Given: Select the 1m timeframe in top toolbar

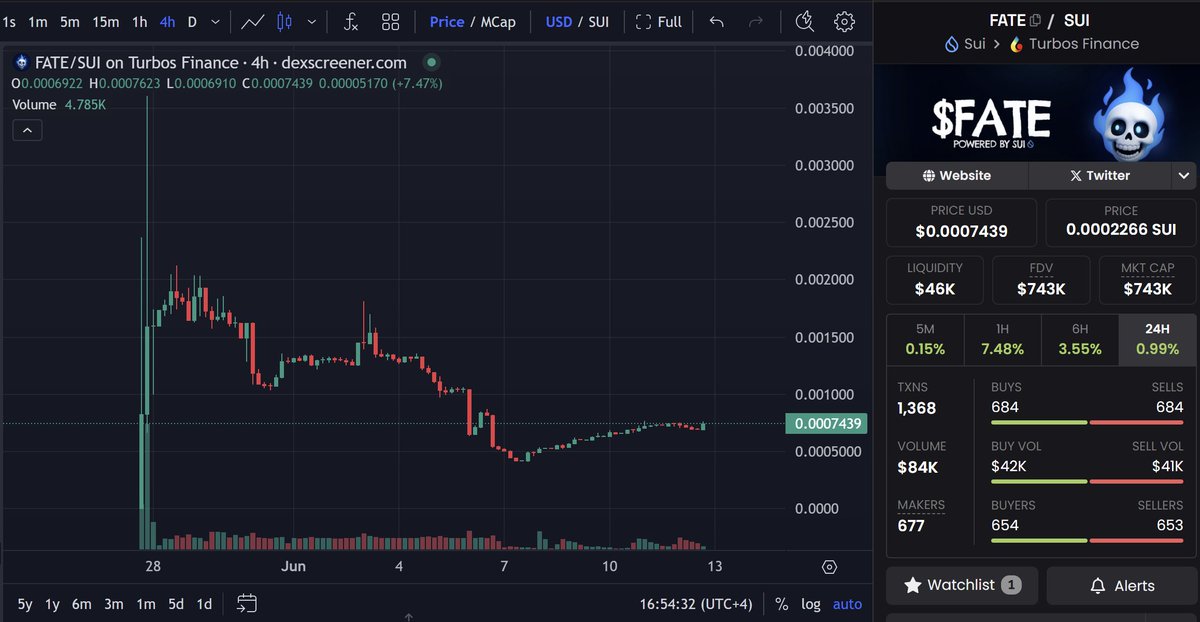Looking at the screenshot, I should [38, 21].
